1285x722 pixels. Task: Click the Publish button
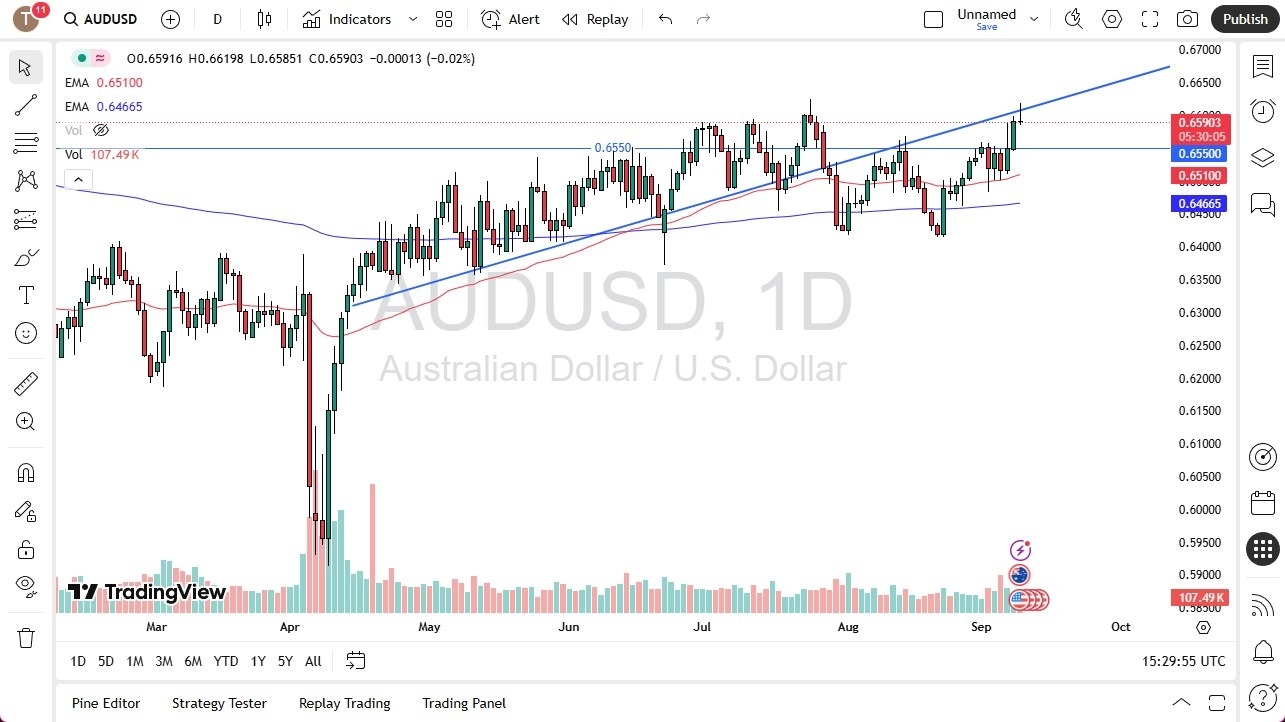click(x=1245, y=18)
